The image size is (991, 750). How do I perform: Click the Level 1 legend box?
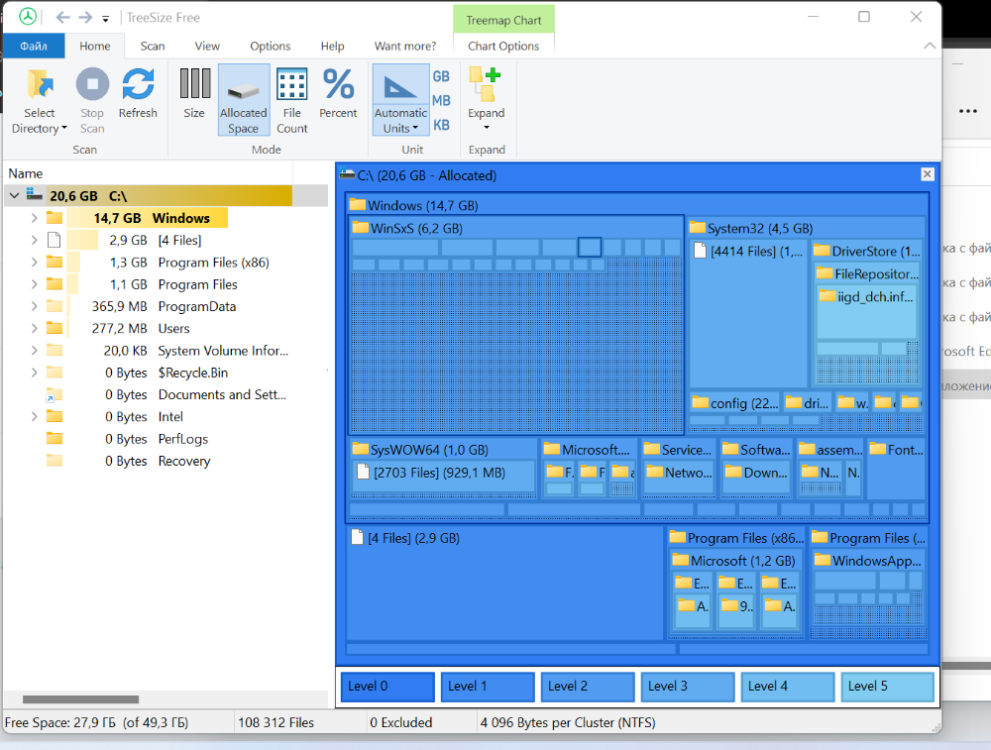(487, 686)
